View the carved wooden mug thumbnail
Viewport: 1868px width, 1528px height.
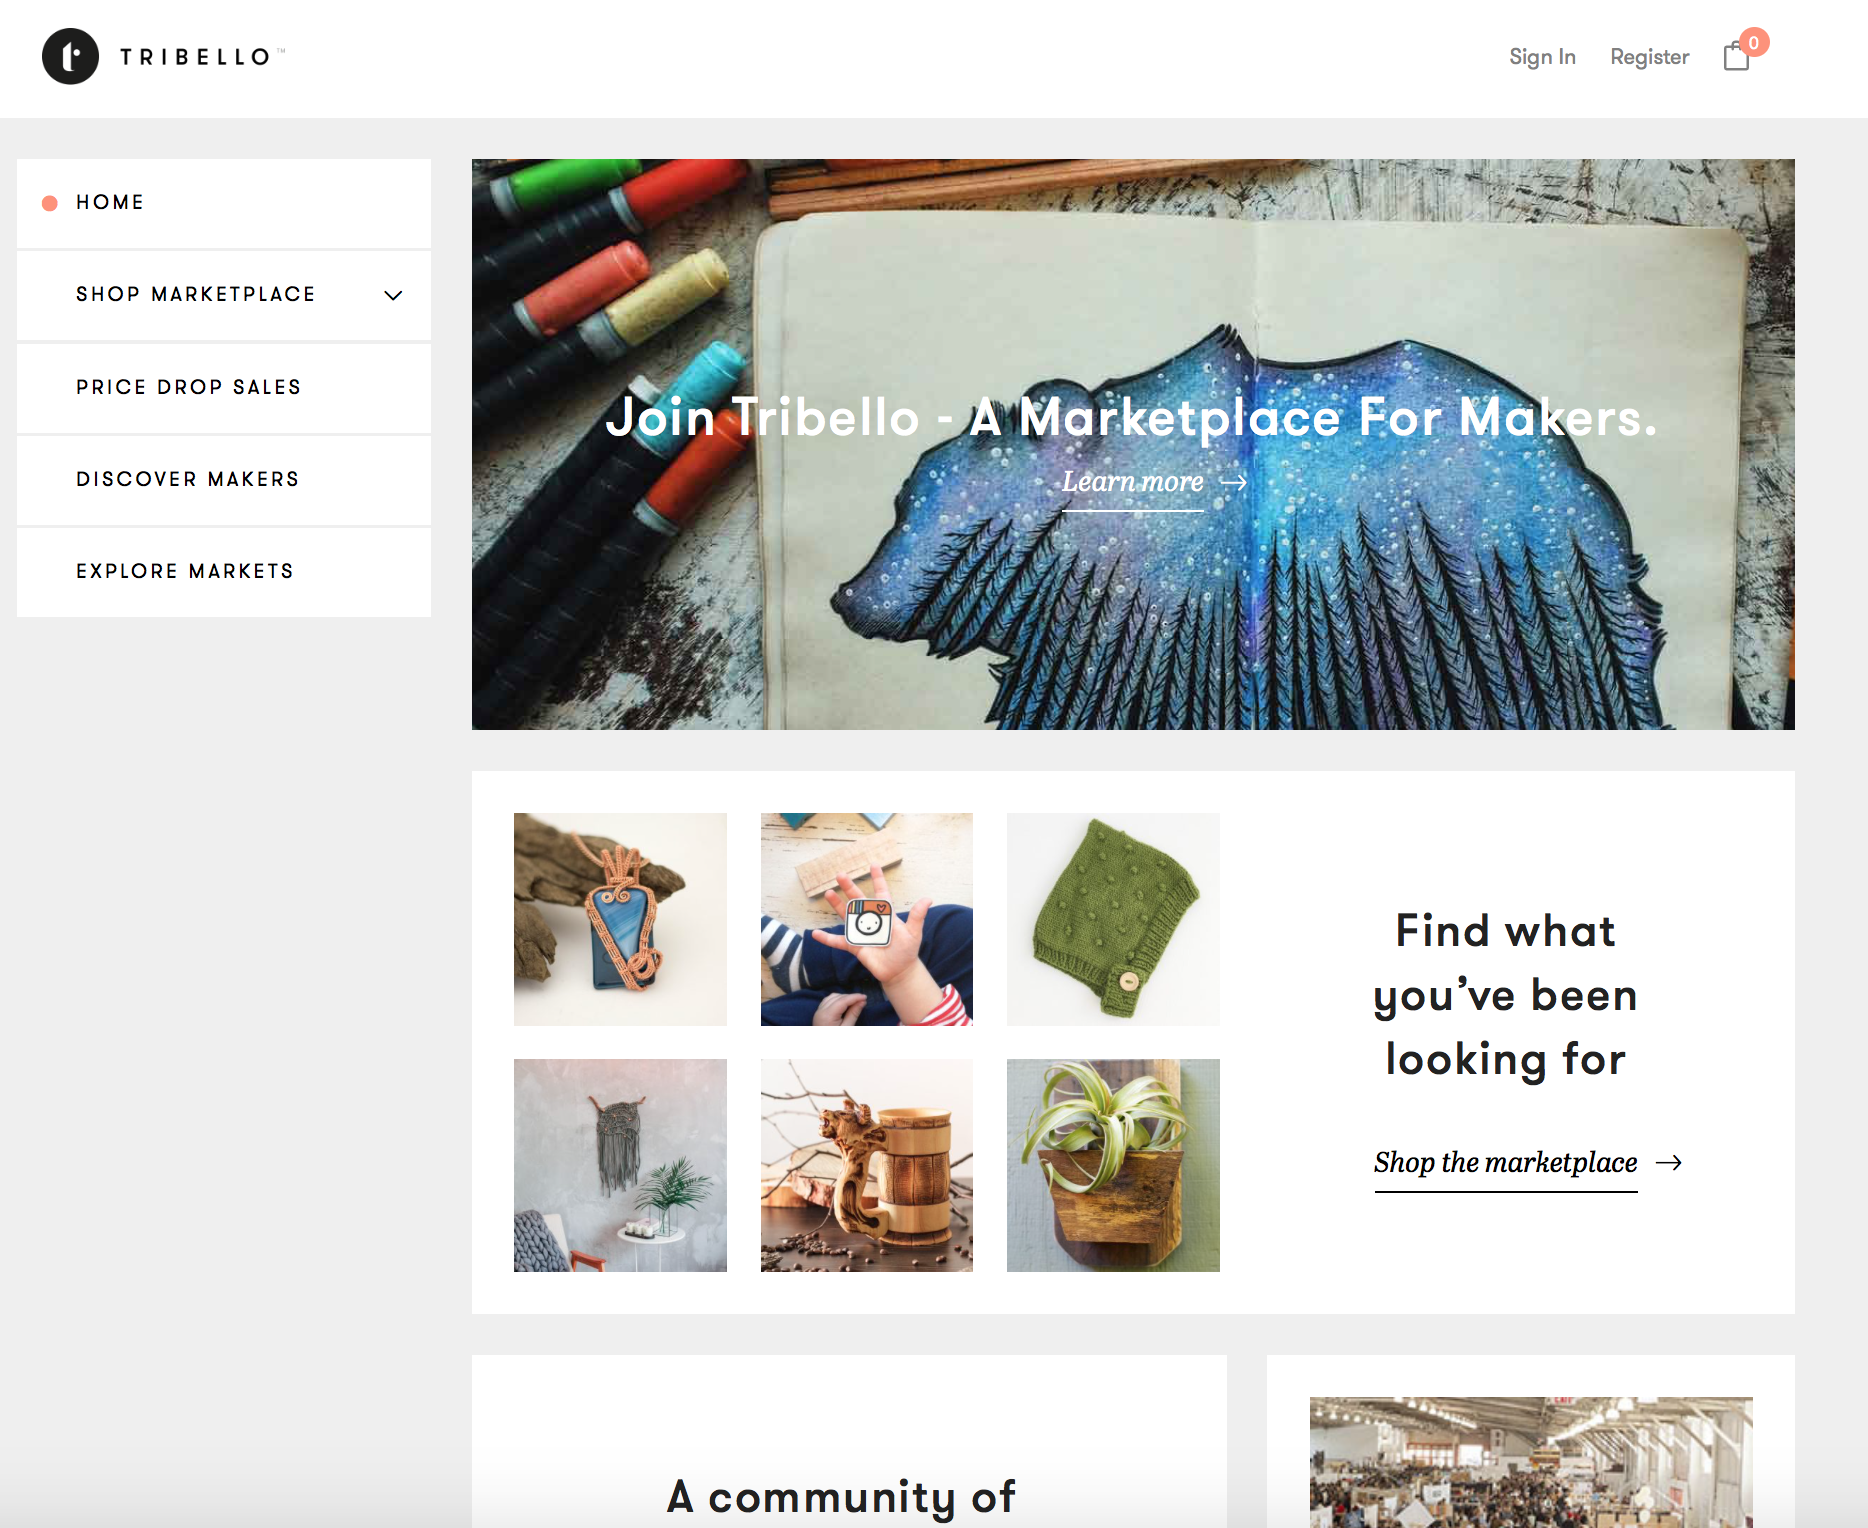[867, 1165]
